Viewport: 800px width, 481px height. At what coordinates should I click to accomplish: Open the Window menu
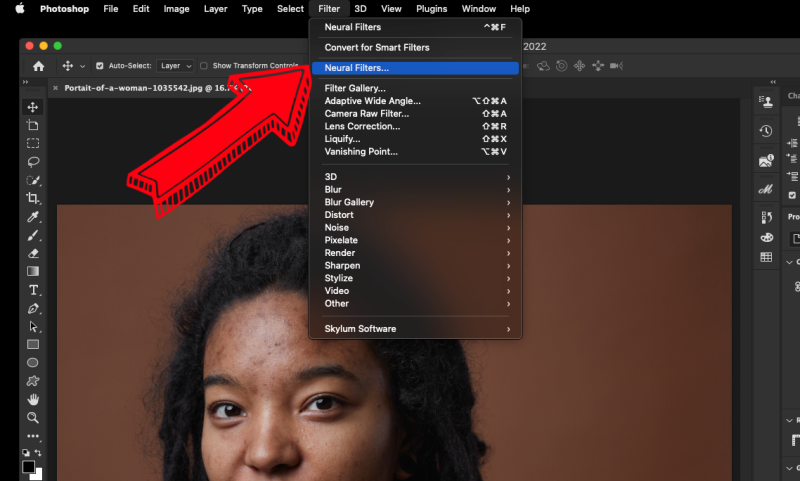(479, 9)
